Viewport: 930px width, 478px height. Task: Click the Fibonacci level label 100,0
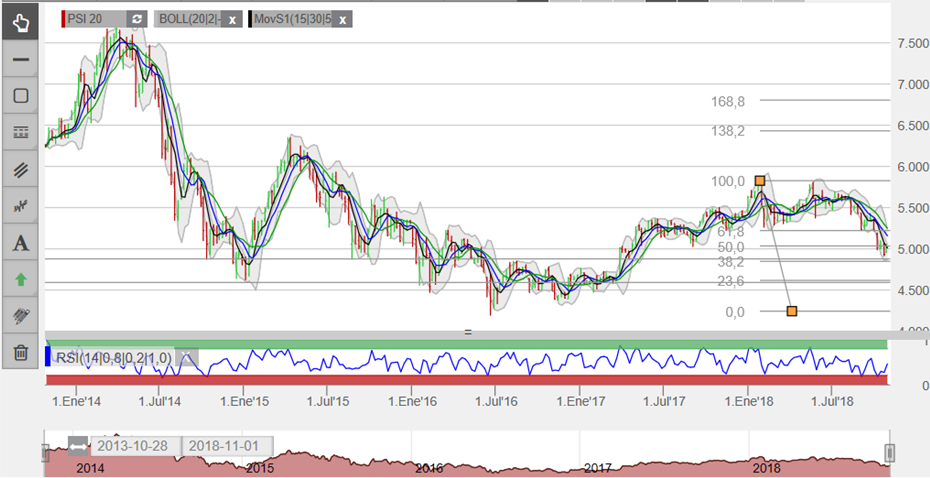click(x=728, y=181)
